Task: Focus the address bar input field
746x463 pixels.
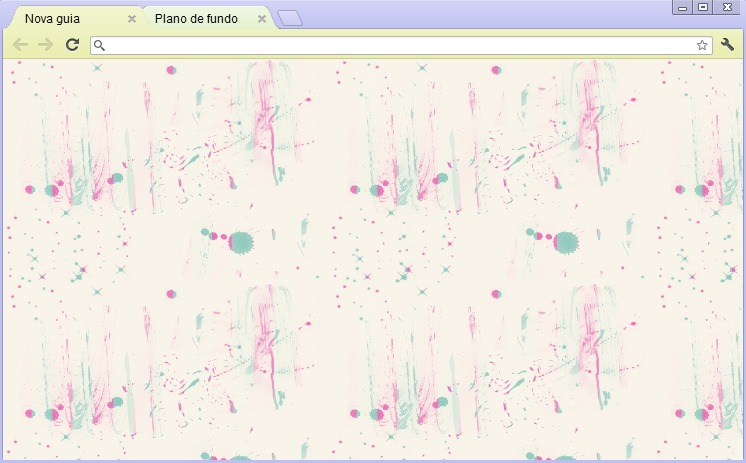Action: tap(401, 45)
